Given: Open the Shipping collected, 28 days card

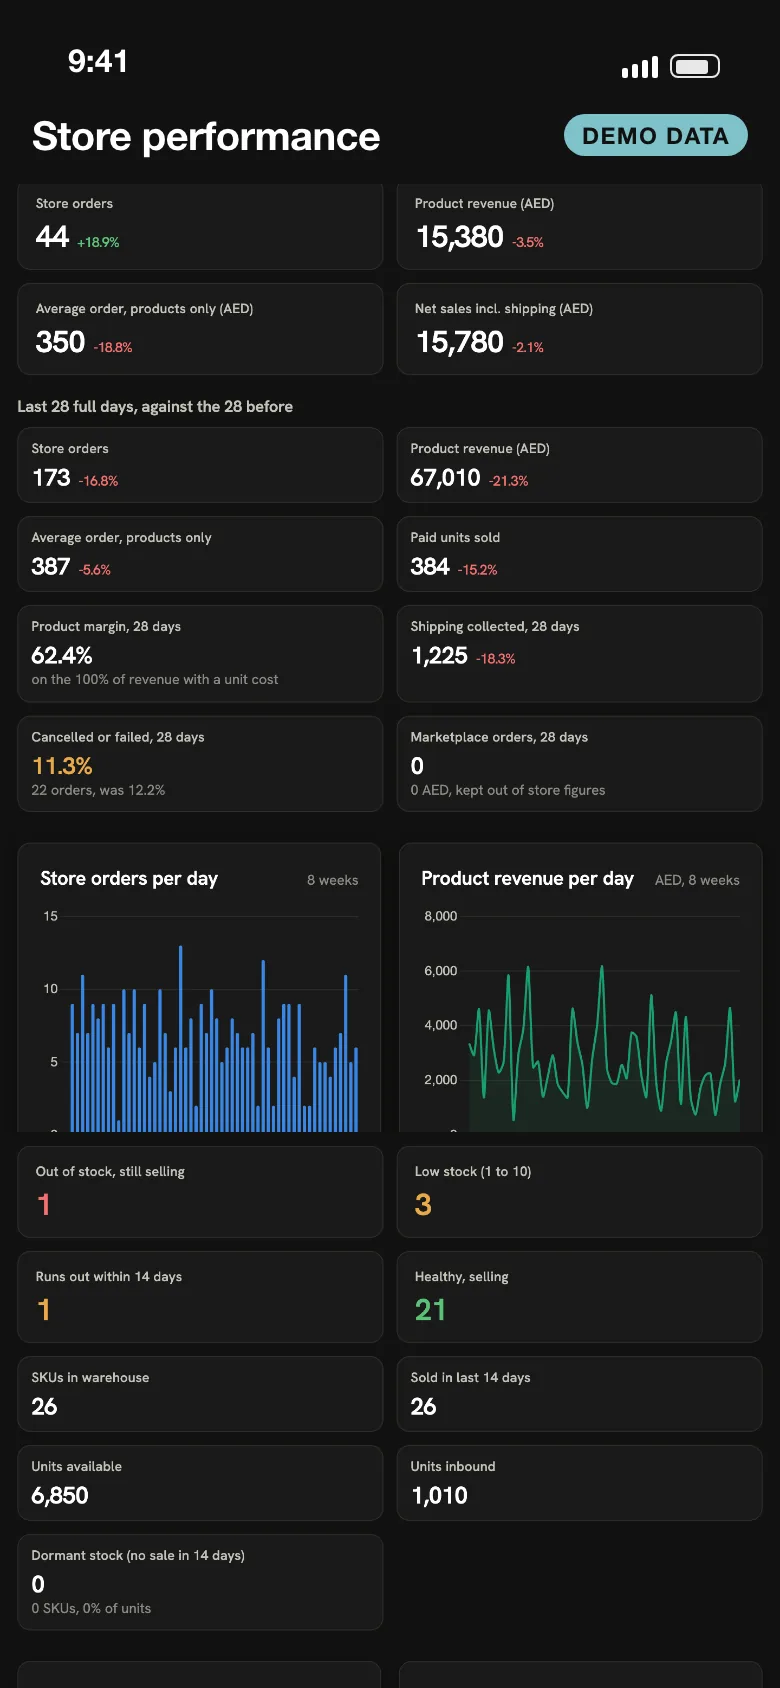Looking at the screenshot, I should 580,654.
